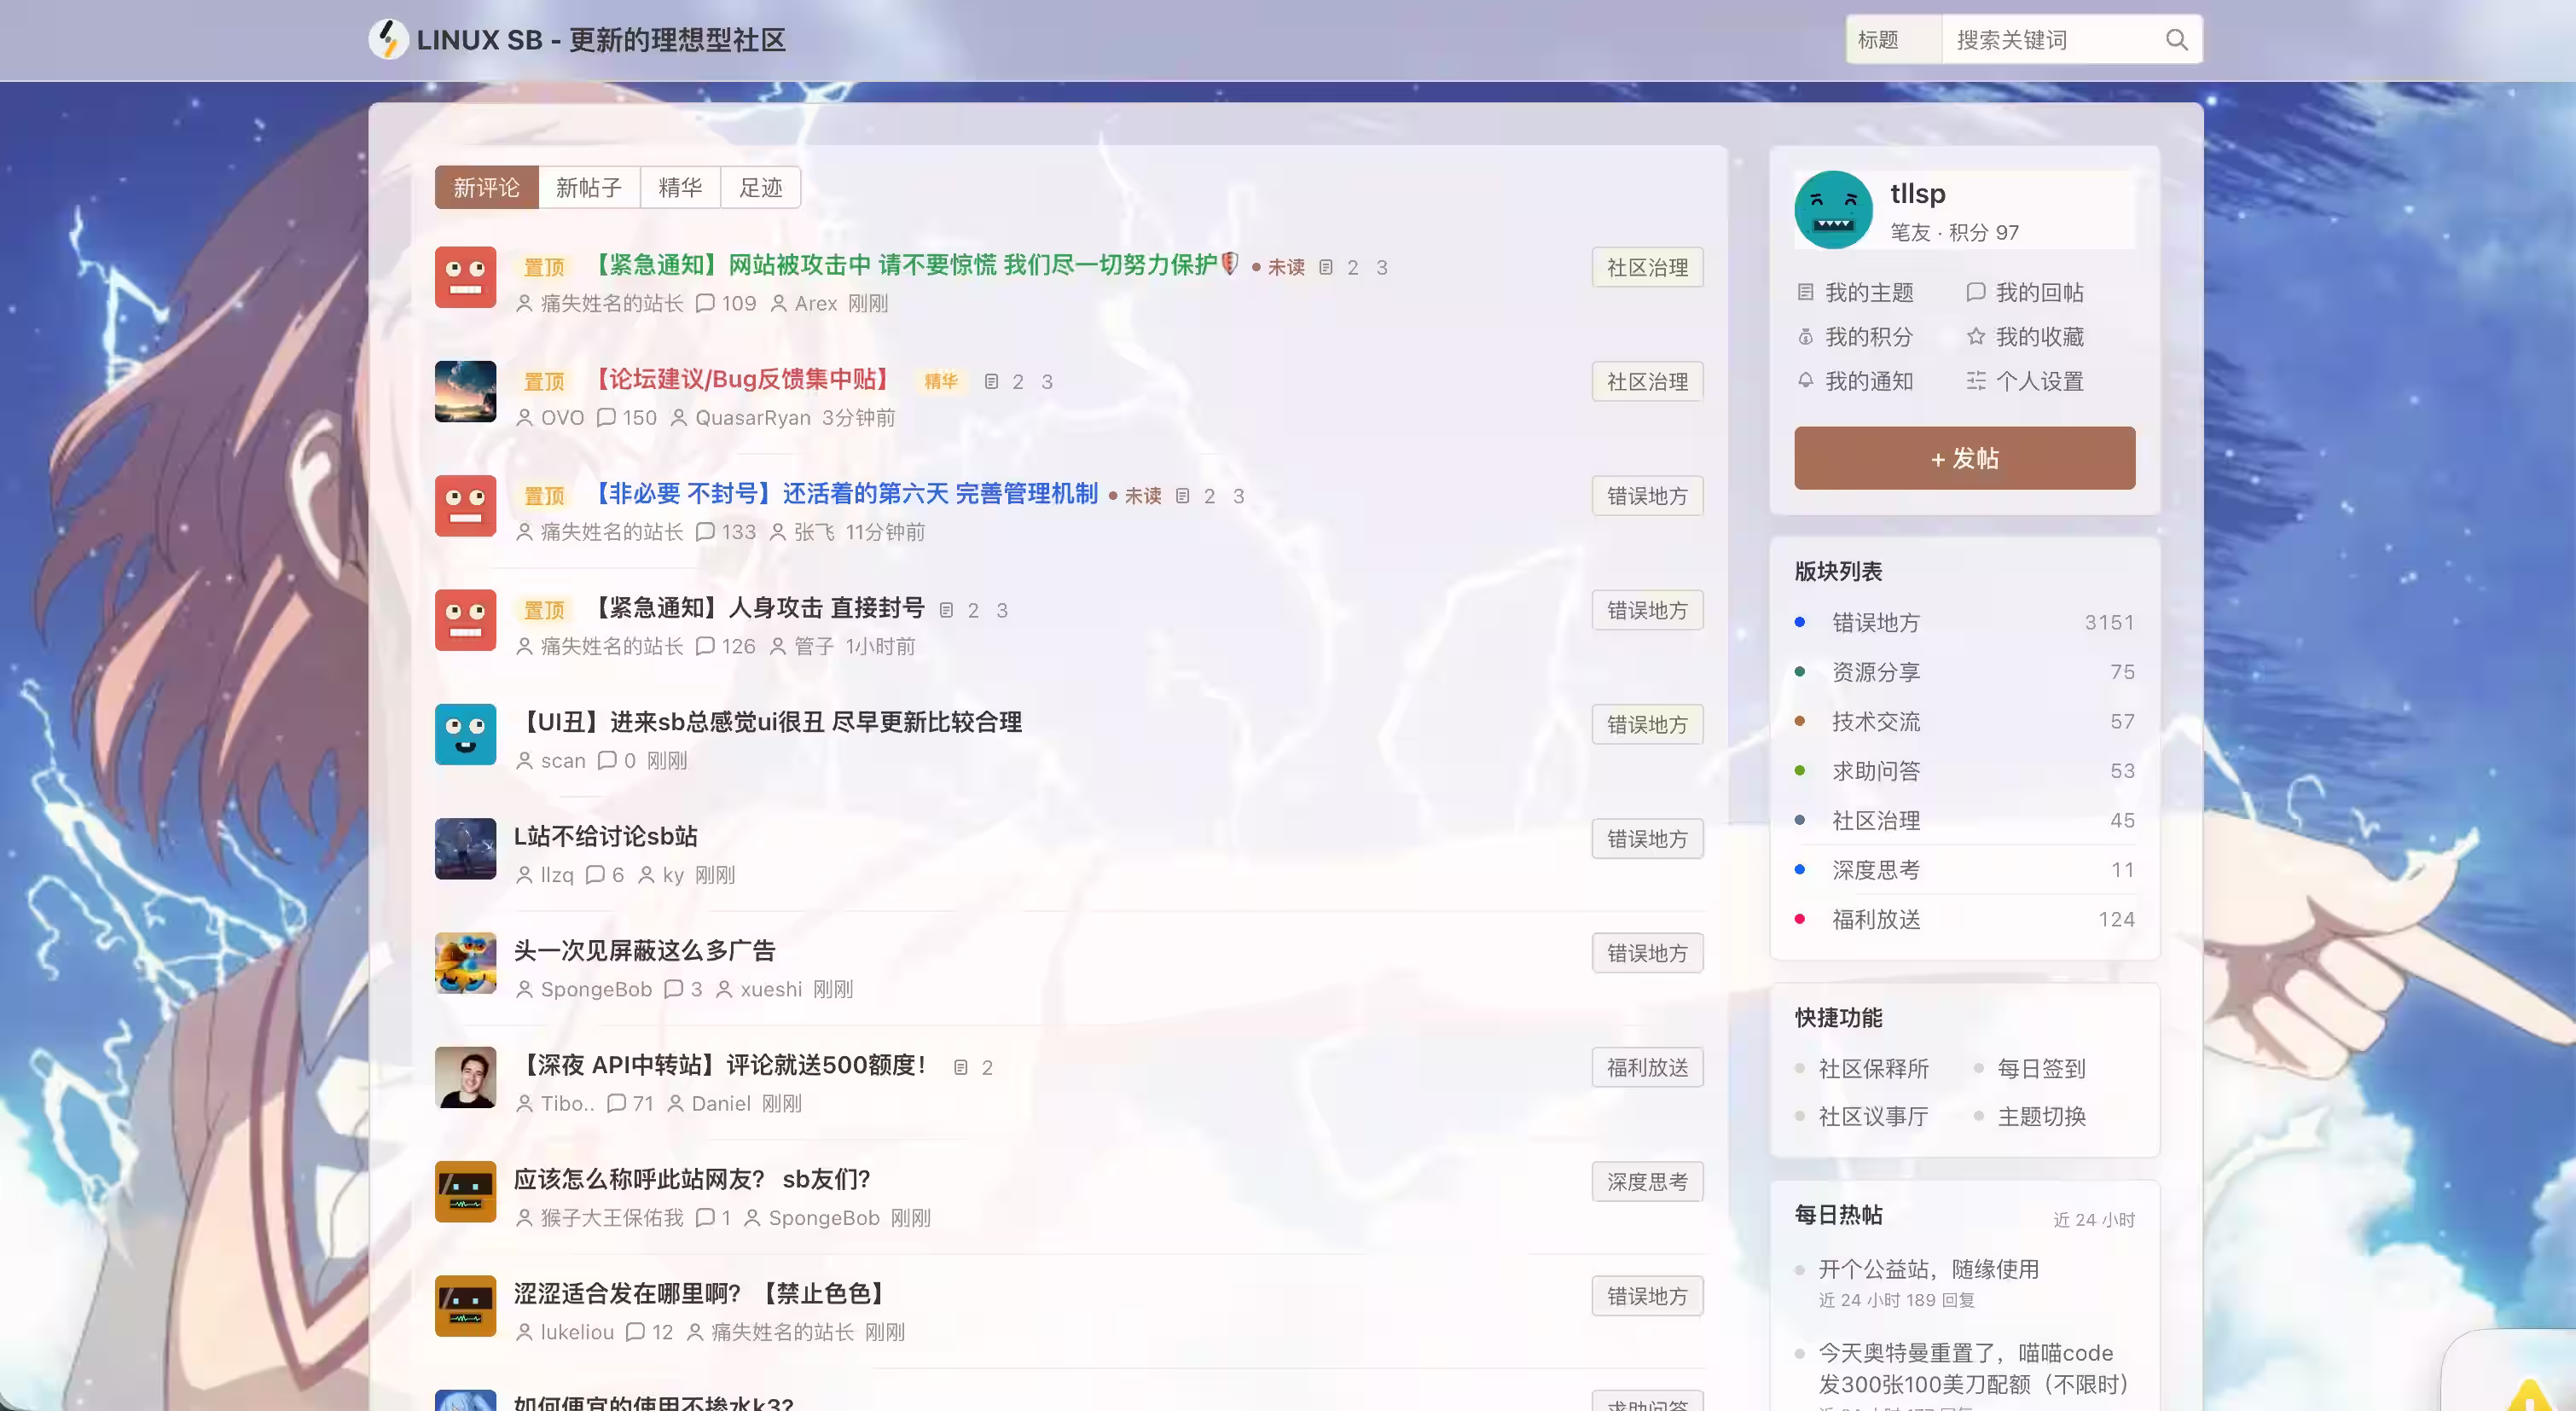Click lukeliou's avatar on 涩涩 post
This screenshot has width=2576, height=1411.
coord(465,1306)
